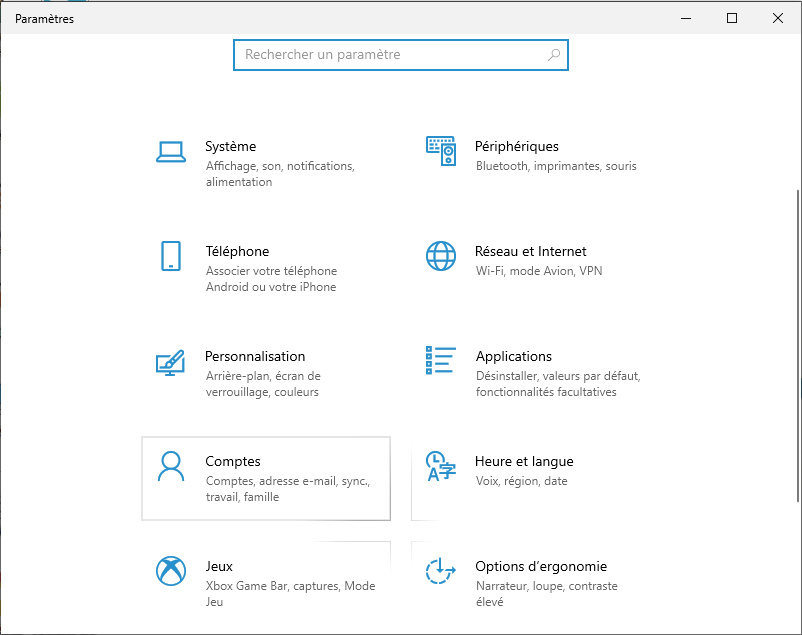Click the Système laptop icon
The image size is (802, 635).
click(x=171, y=151)
